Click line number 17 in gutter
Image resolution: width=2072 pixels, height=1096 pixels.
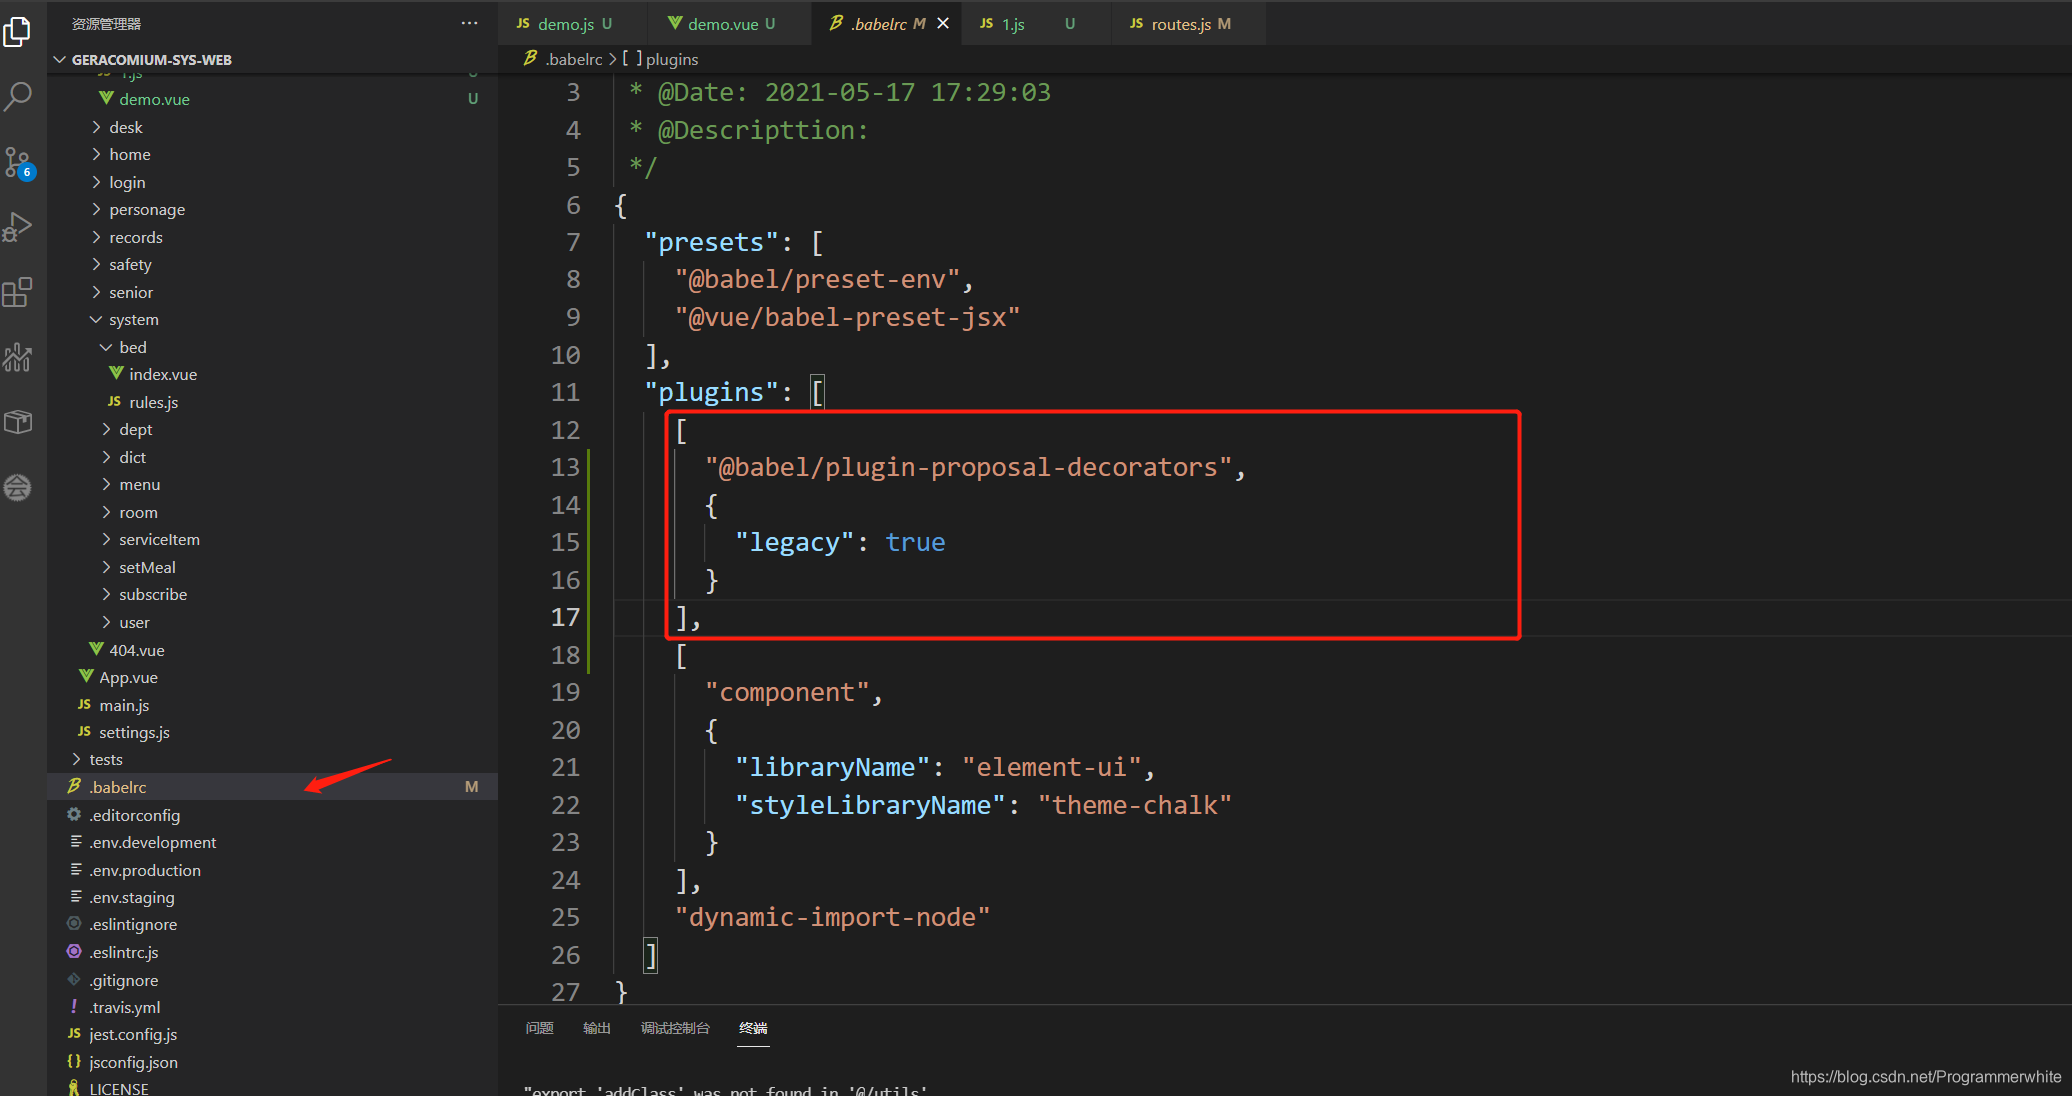point(566,617)
